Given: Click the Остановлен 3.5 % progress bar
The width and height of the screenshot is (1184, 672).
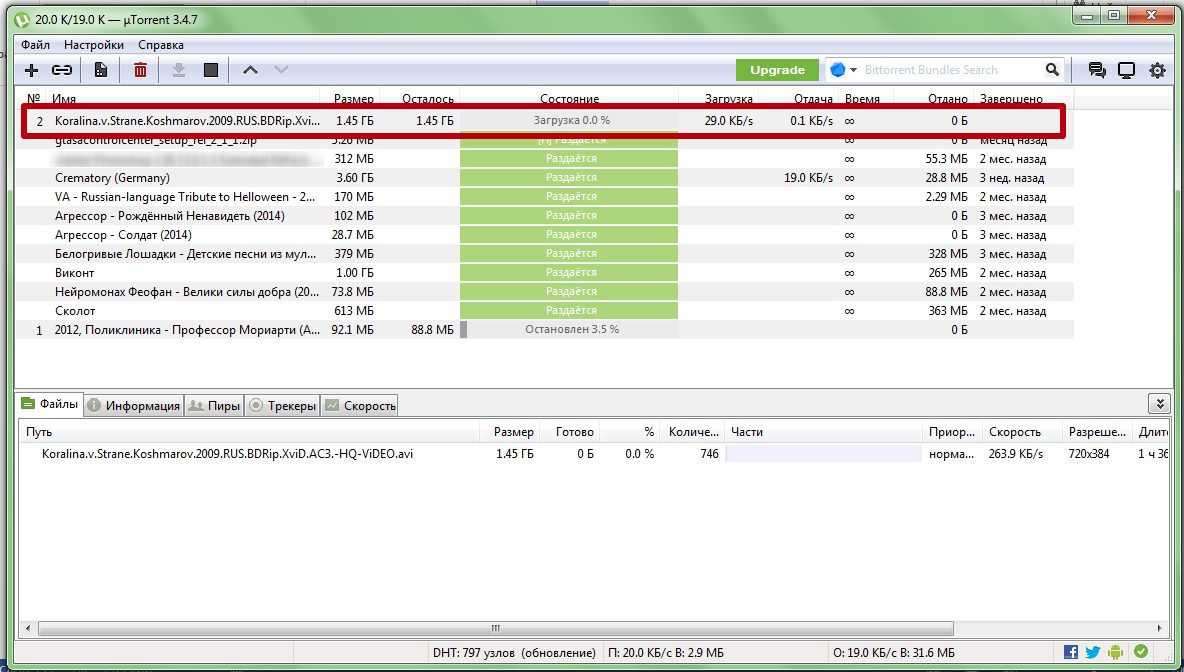Looking at the screenshot, I should tap(569, 329).
